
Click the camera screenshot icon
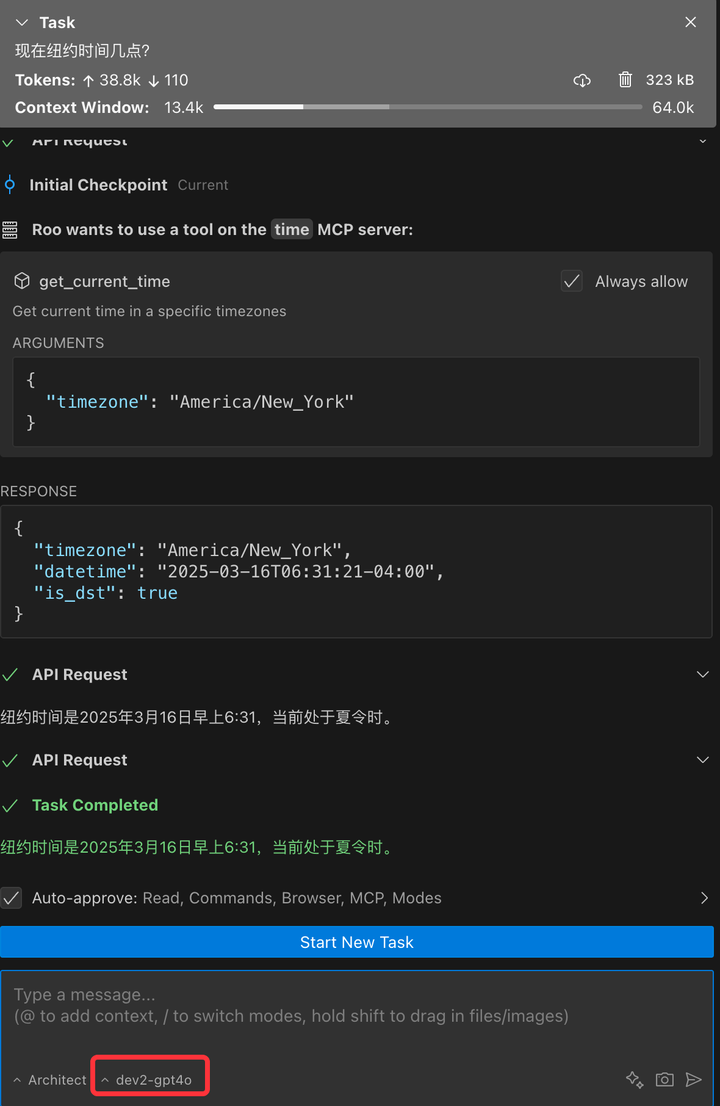click(x=664, y=1080)
